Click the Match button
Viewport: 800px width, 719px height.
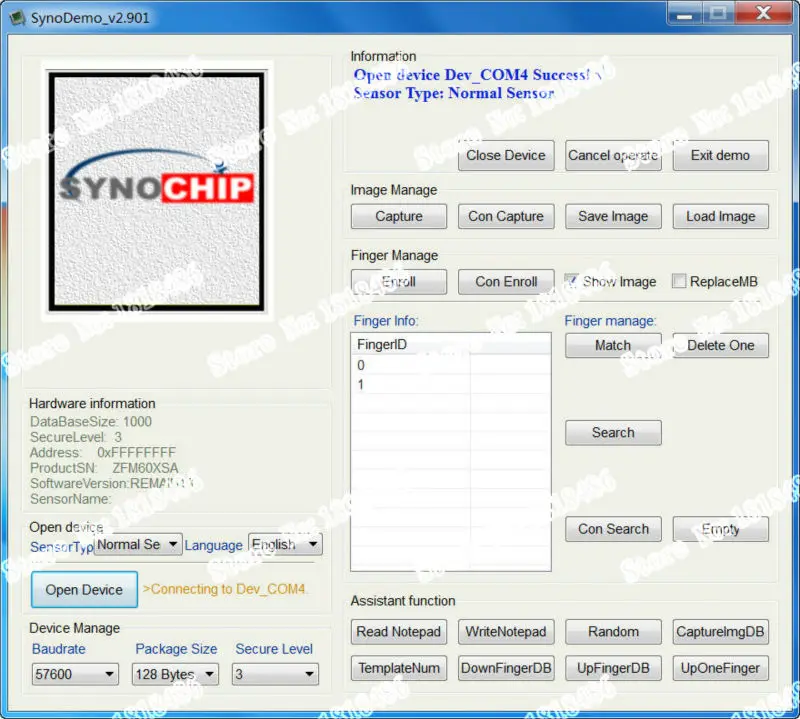pos(613,345)
